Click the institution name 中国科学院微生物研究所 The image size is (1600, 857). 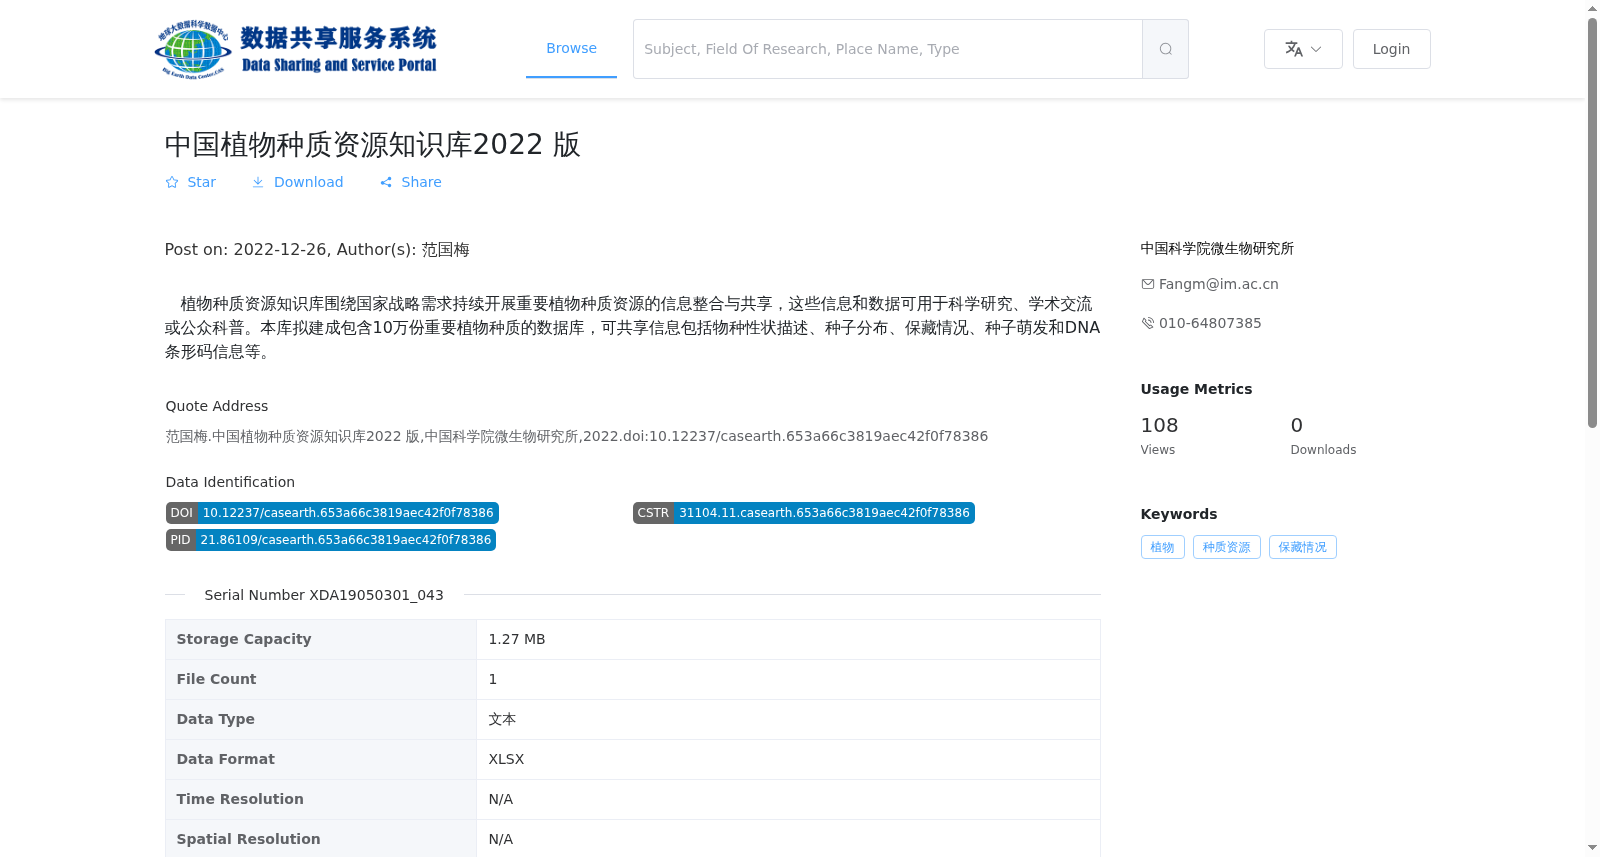(1217, 248)
